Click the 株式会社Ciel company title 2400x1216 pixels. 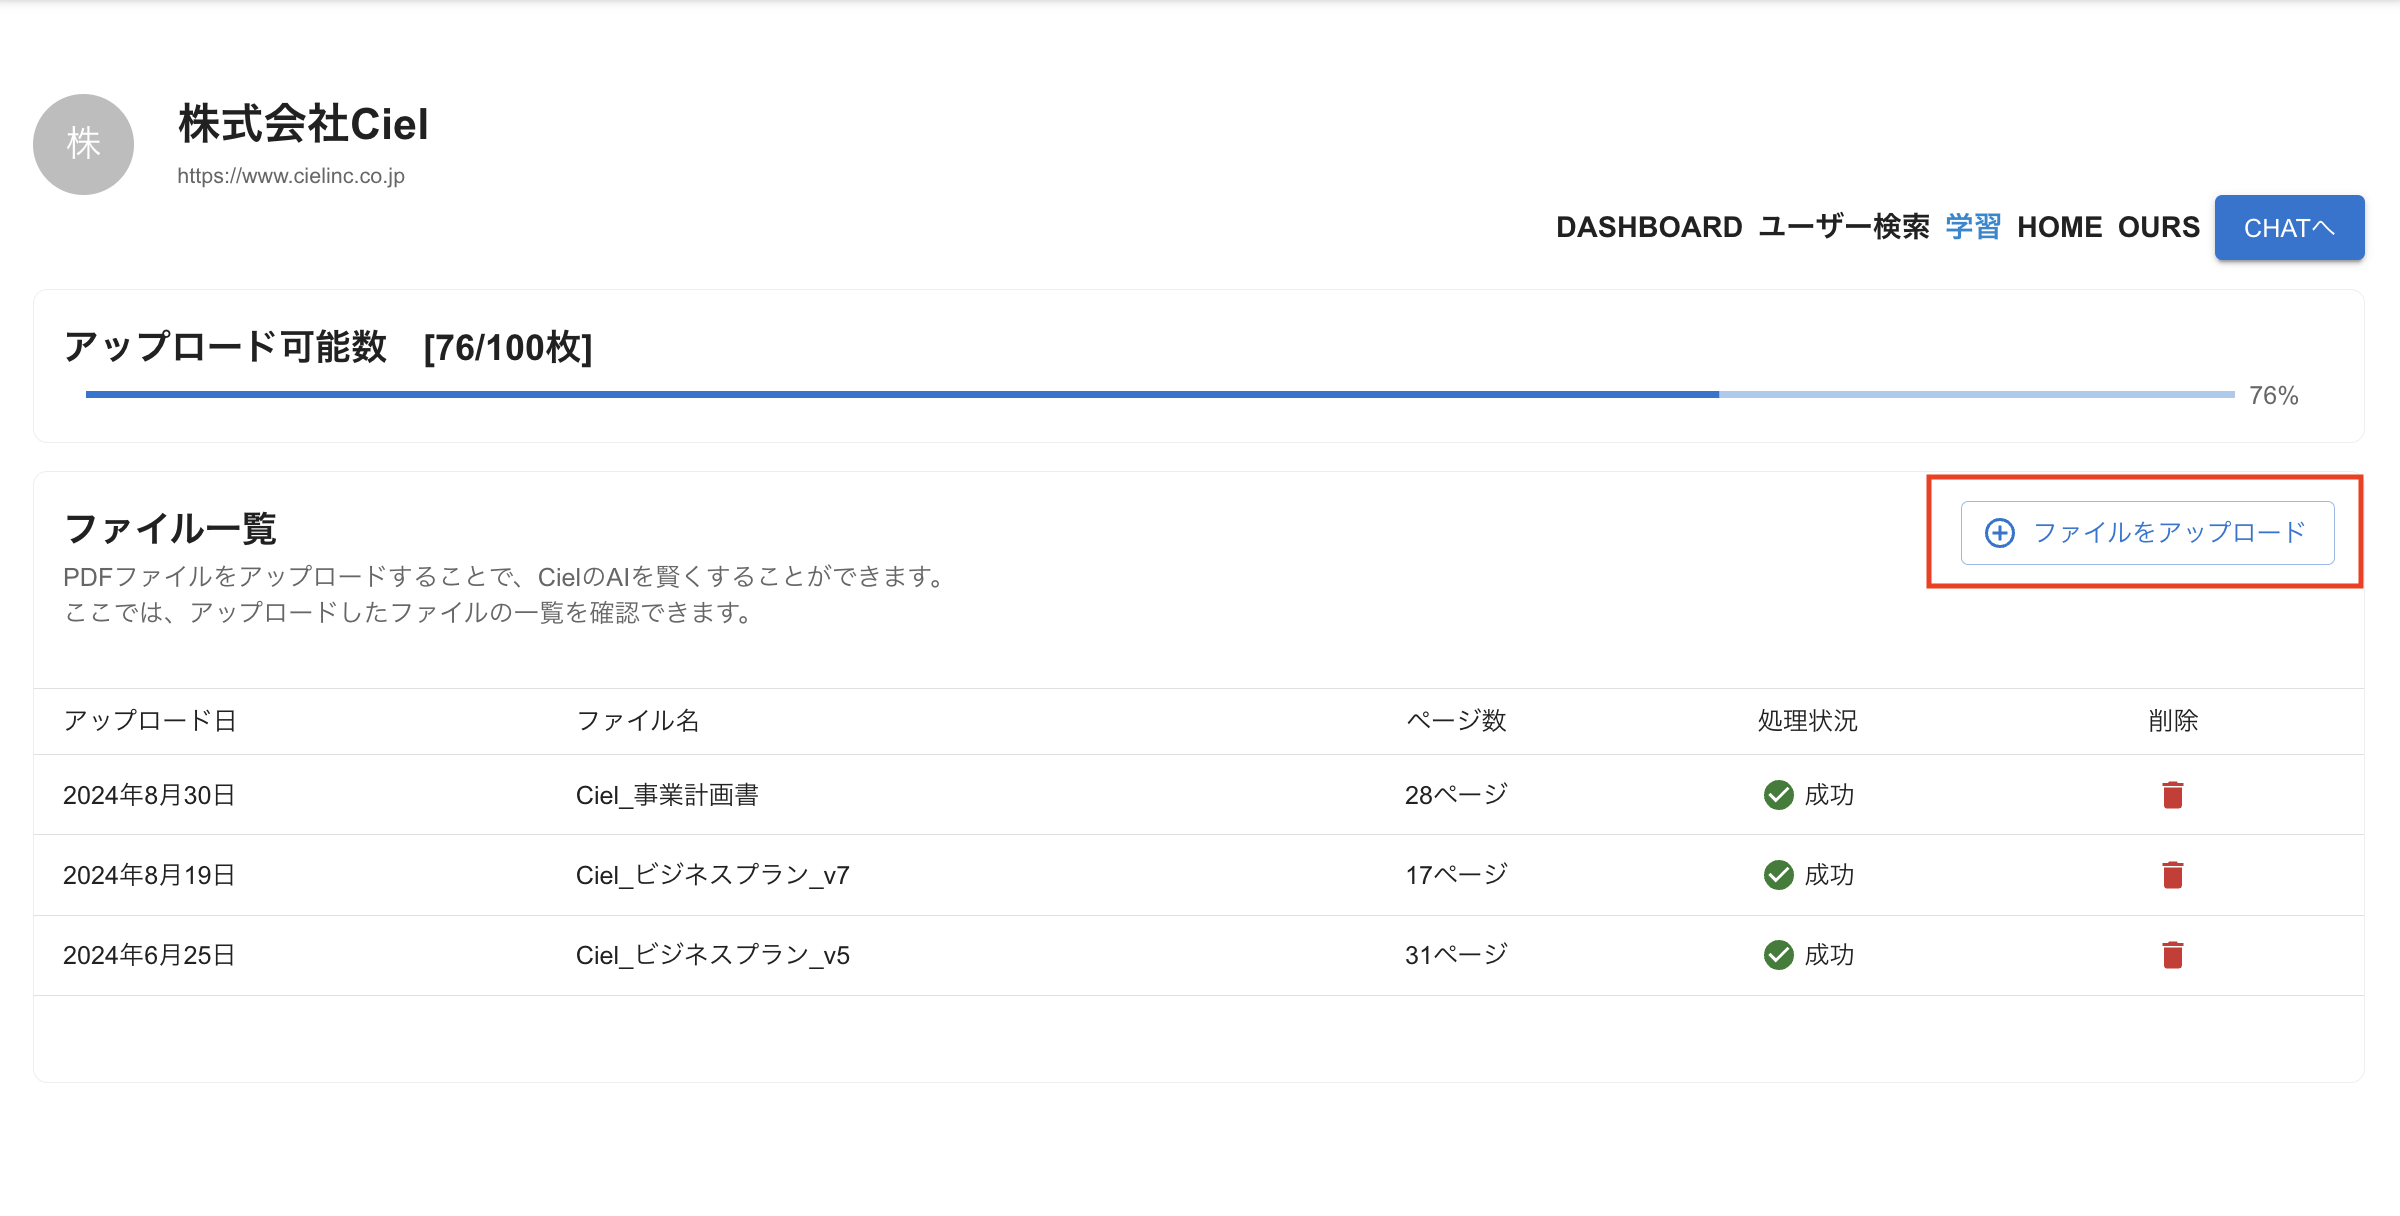click(303, 124)
